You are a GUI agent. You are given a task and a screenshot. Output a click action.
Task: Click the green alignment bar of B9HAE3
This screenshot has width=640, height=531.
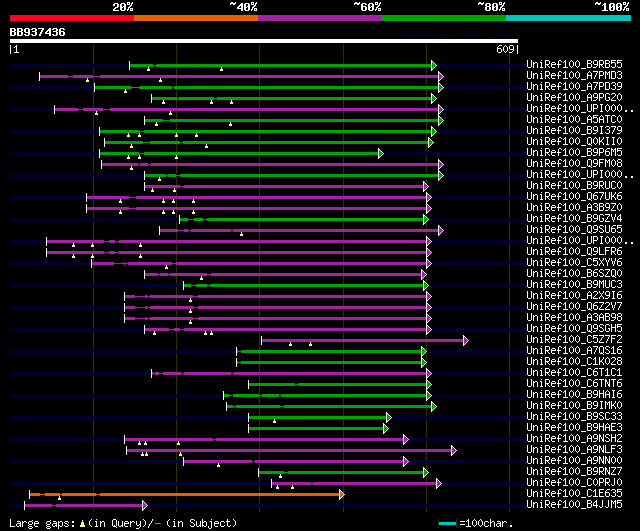pyautogui.click(x=316, y=429)
